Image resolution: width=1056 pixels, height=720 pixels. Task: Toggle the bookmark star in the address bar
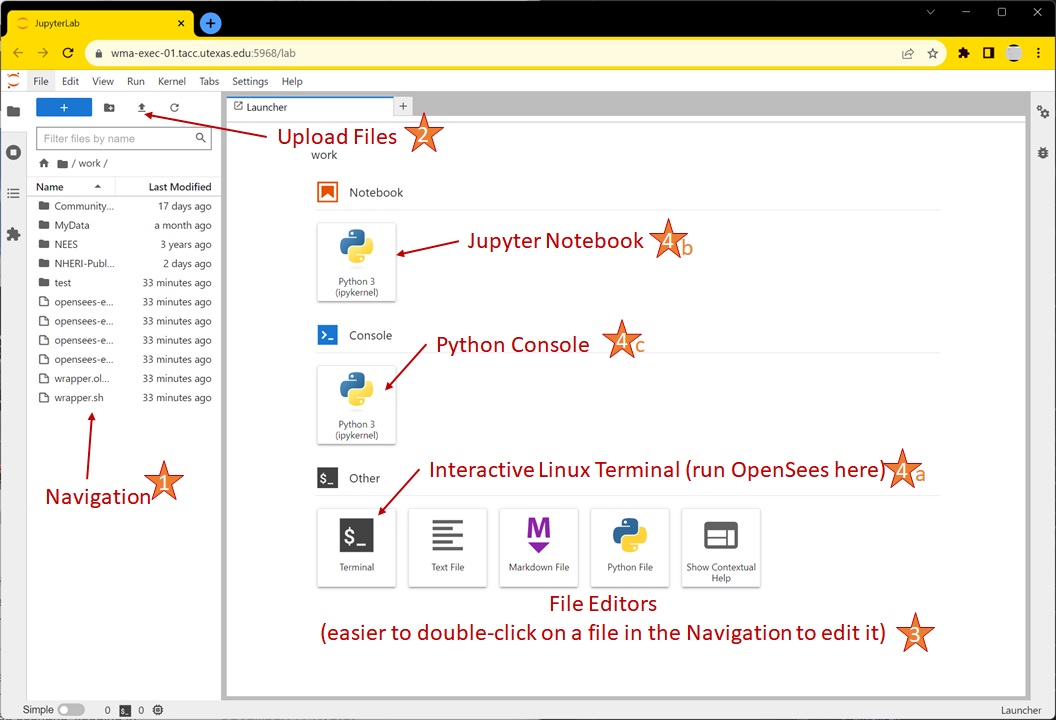934,53
